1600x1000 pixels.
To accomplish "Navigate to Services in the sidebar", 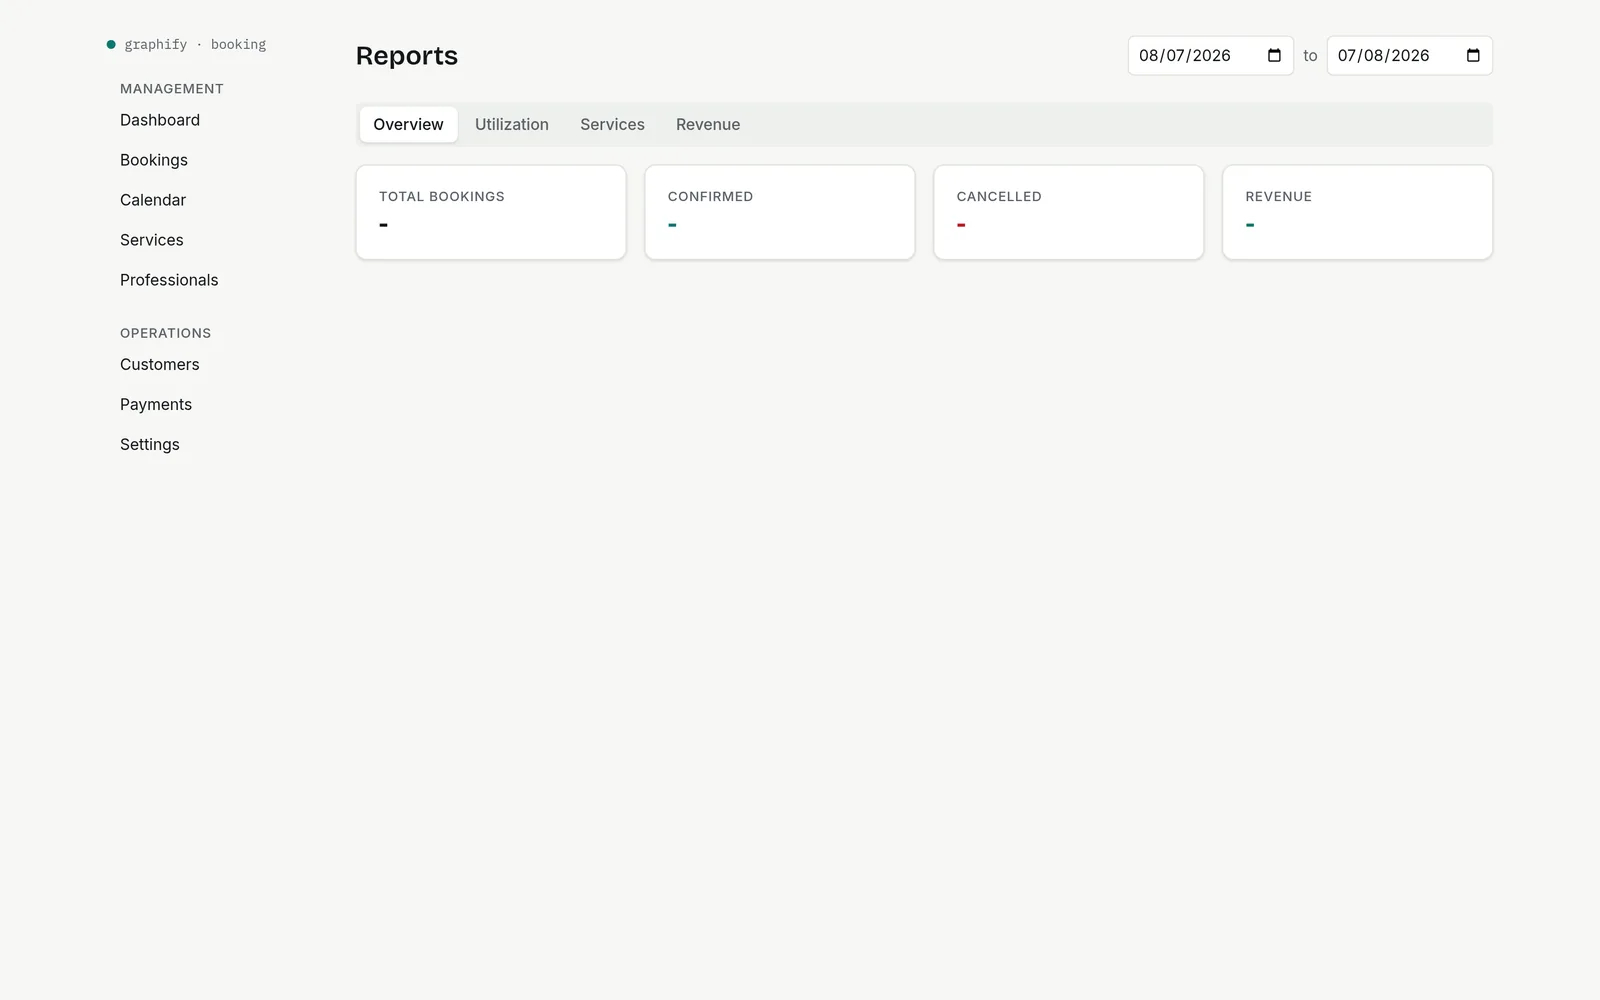I will coord(152,240).
